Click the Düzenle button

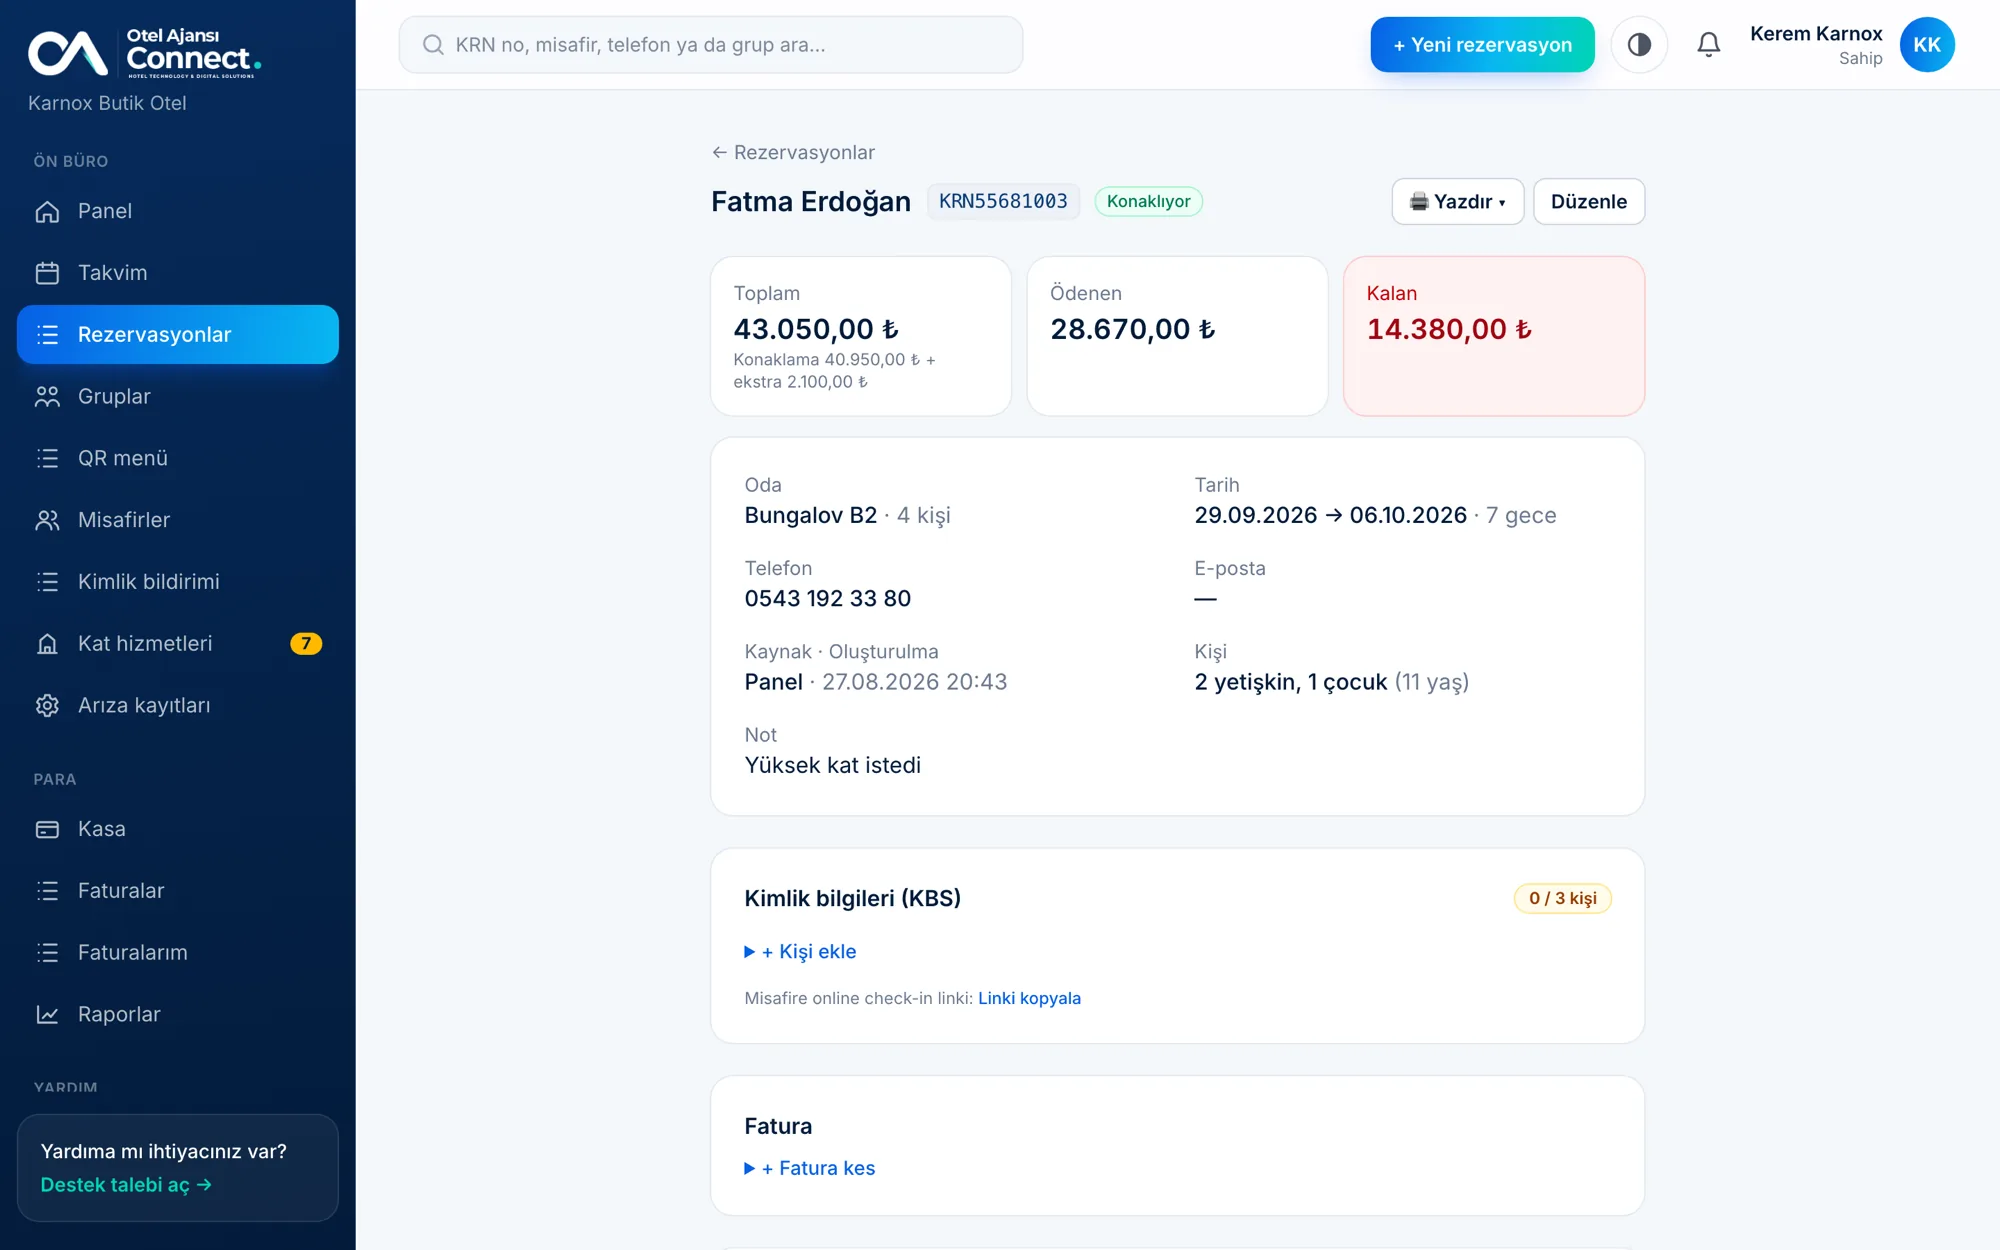[x=1588, y=202]
